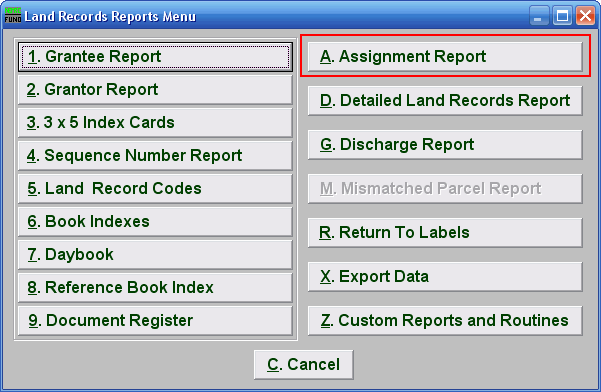Image resolution: width=601 pixels, height=392 pixels.
Task: Maximize the Land Records Reports Menu window
Action: pos(562,16)
